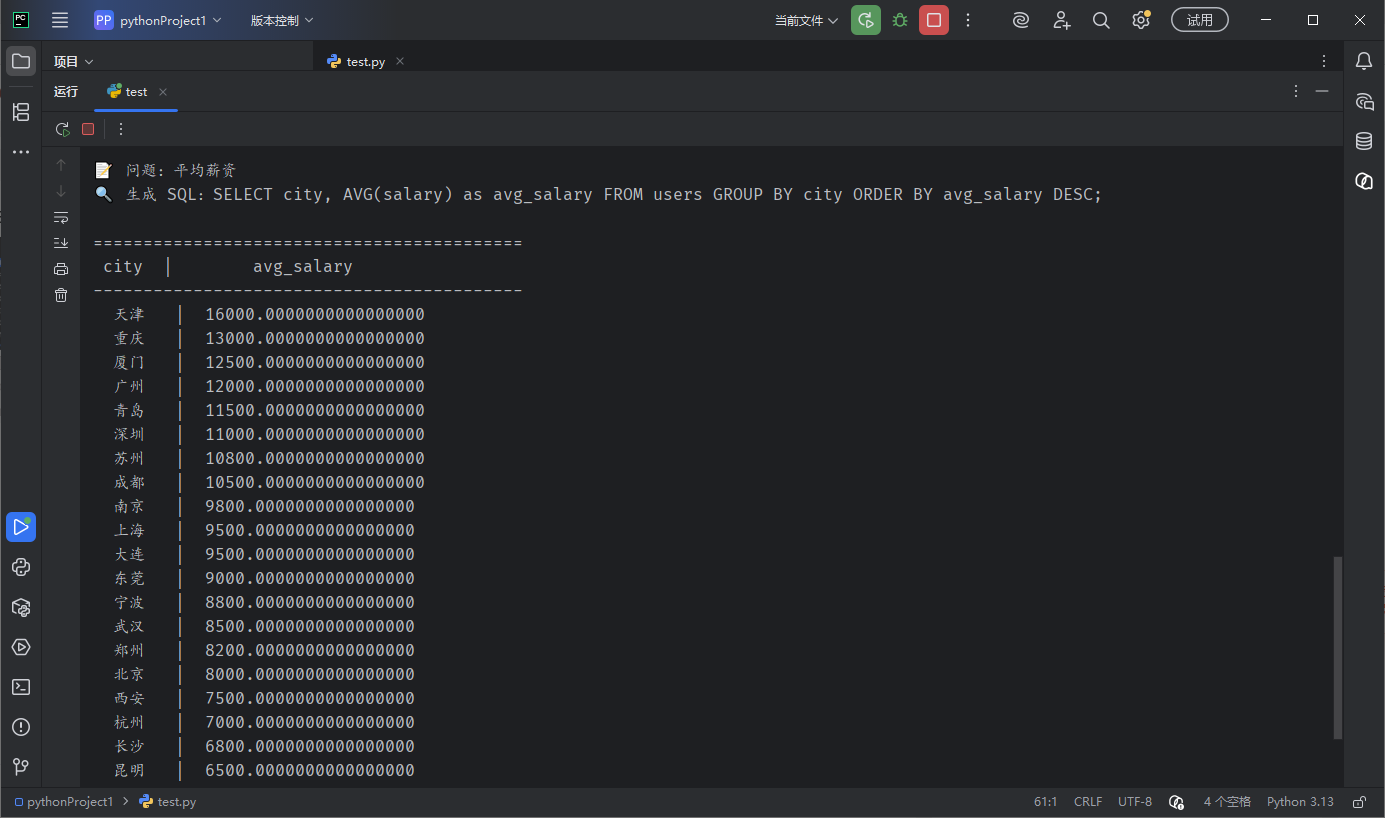Open the Python 3.13 interpreter selector
The height and width of the screenshot is (818, 1385).
(x=1300, y=802)
